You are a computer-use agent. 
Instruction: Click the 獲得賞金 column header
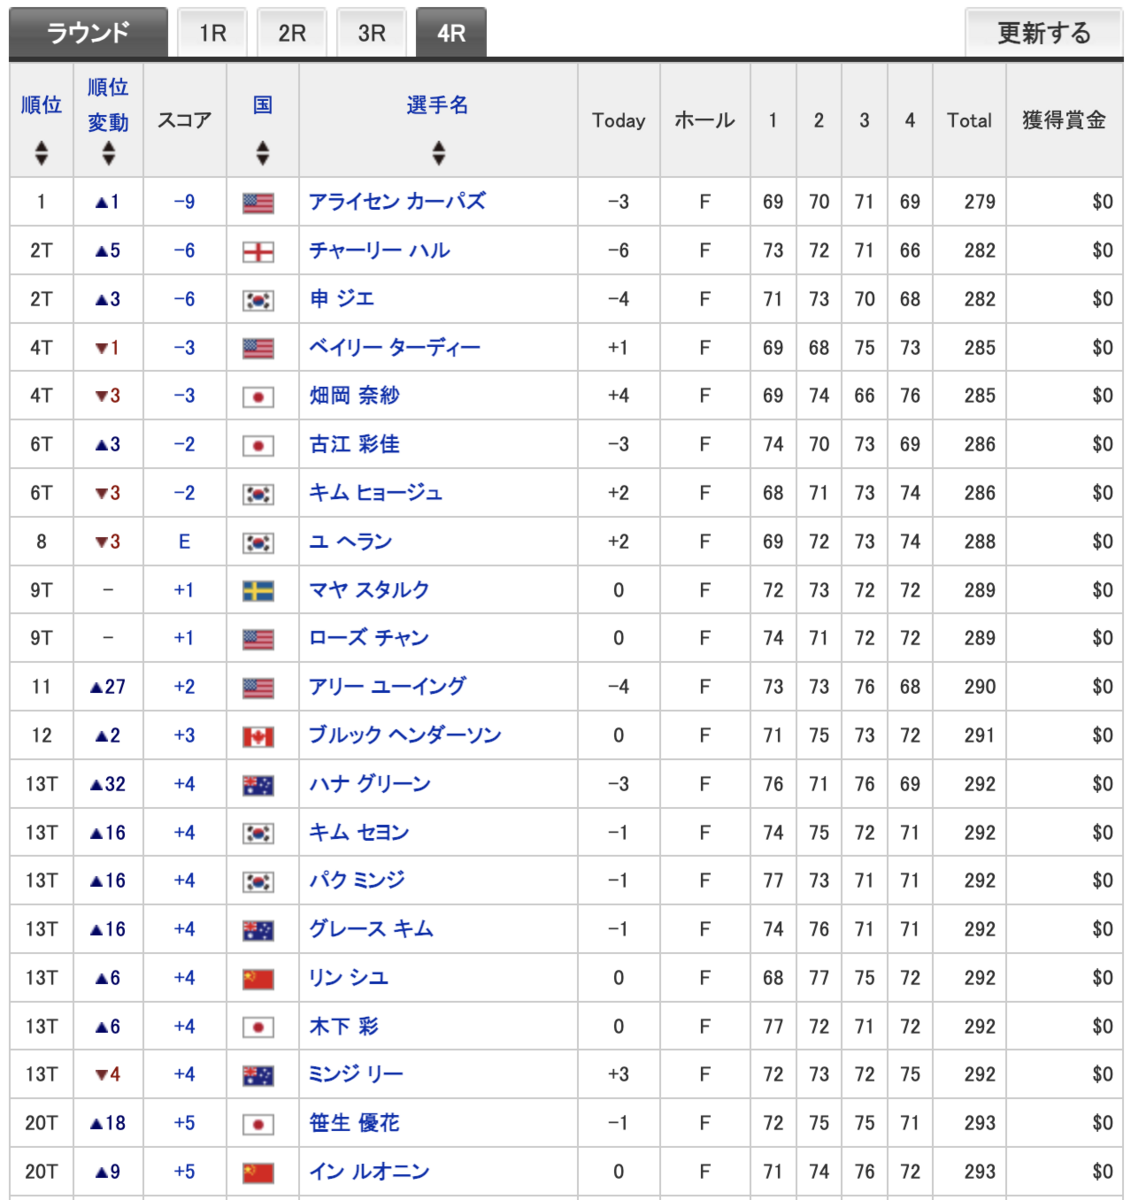pyautogui.click(x=1064, y=120)
